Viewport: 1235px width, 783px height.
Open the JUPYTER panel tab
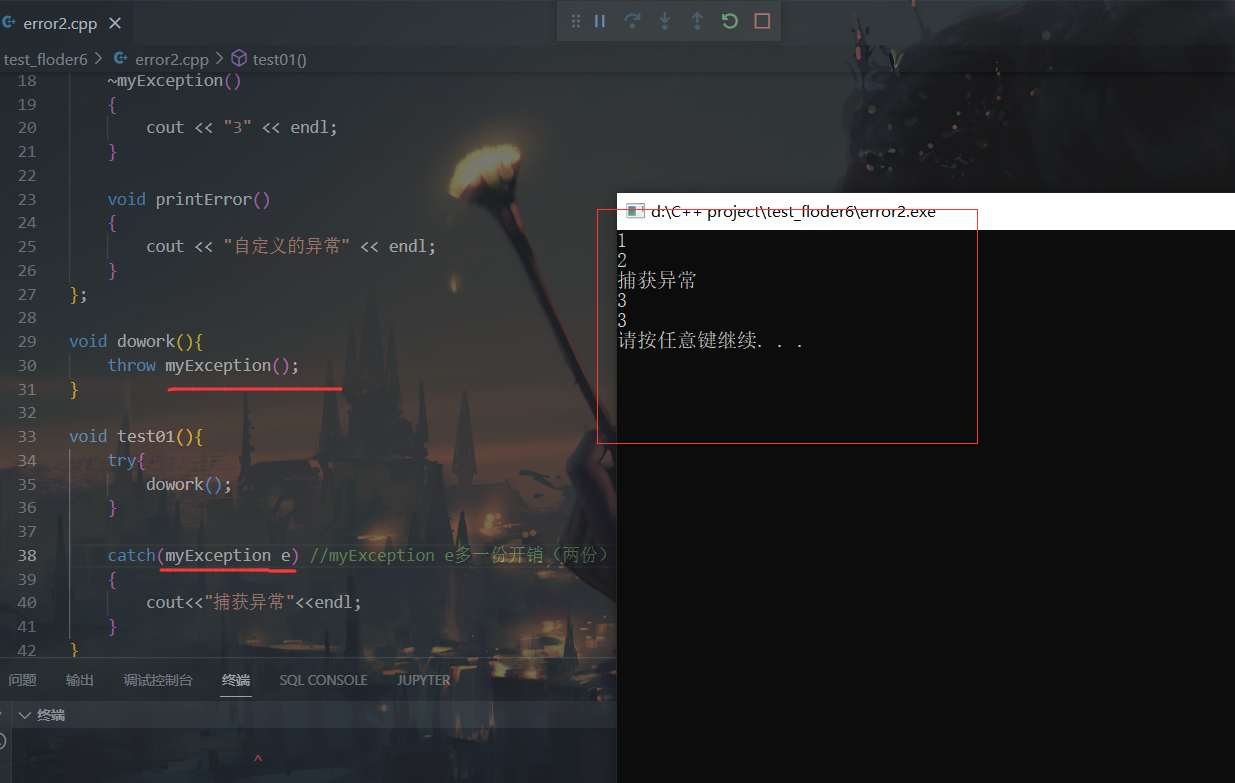(x=423, y=680)
